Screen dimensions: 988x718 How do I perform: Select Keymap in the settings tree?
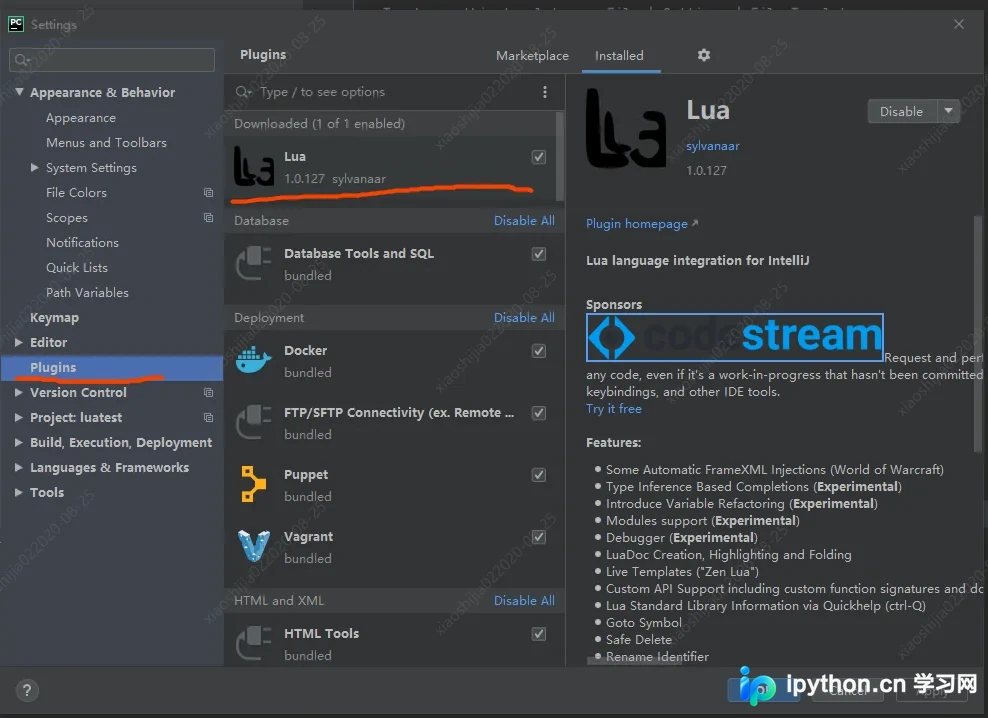(55, 318)
